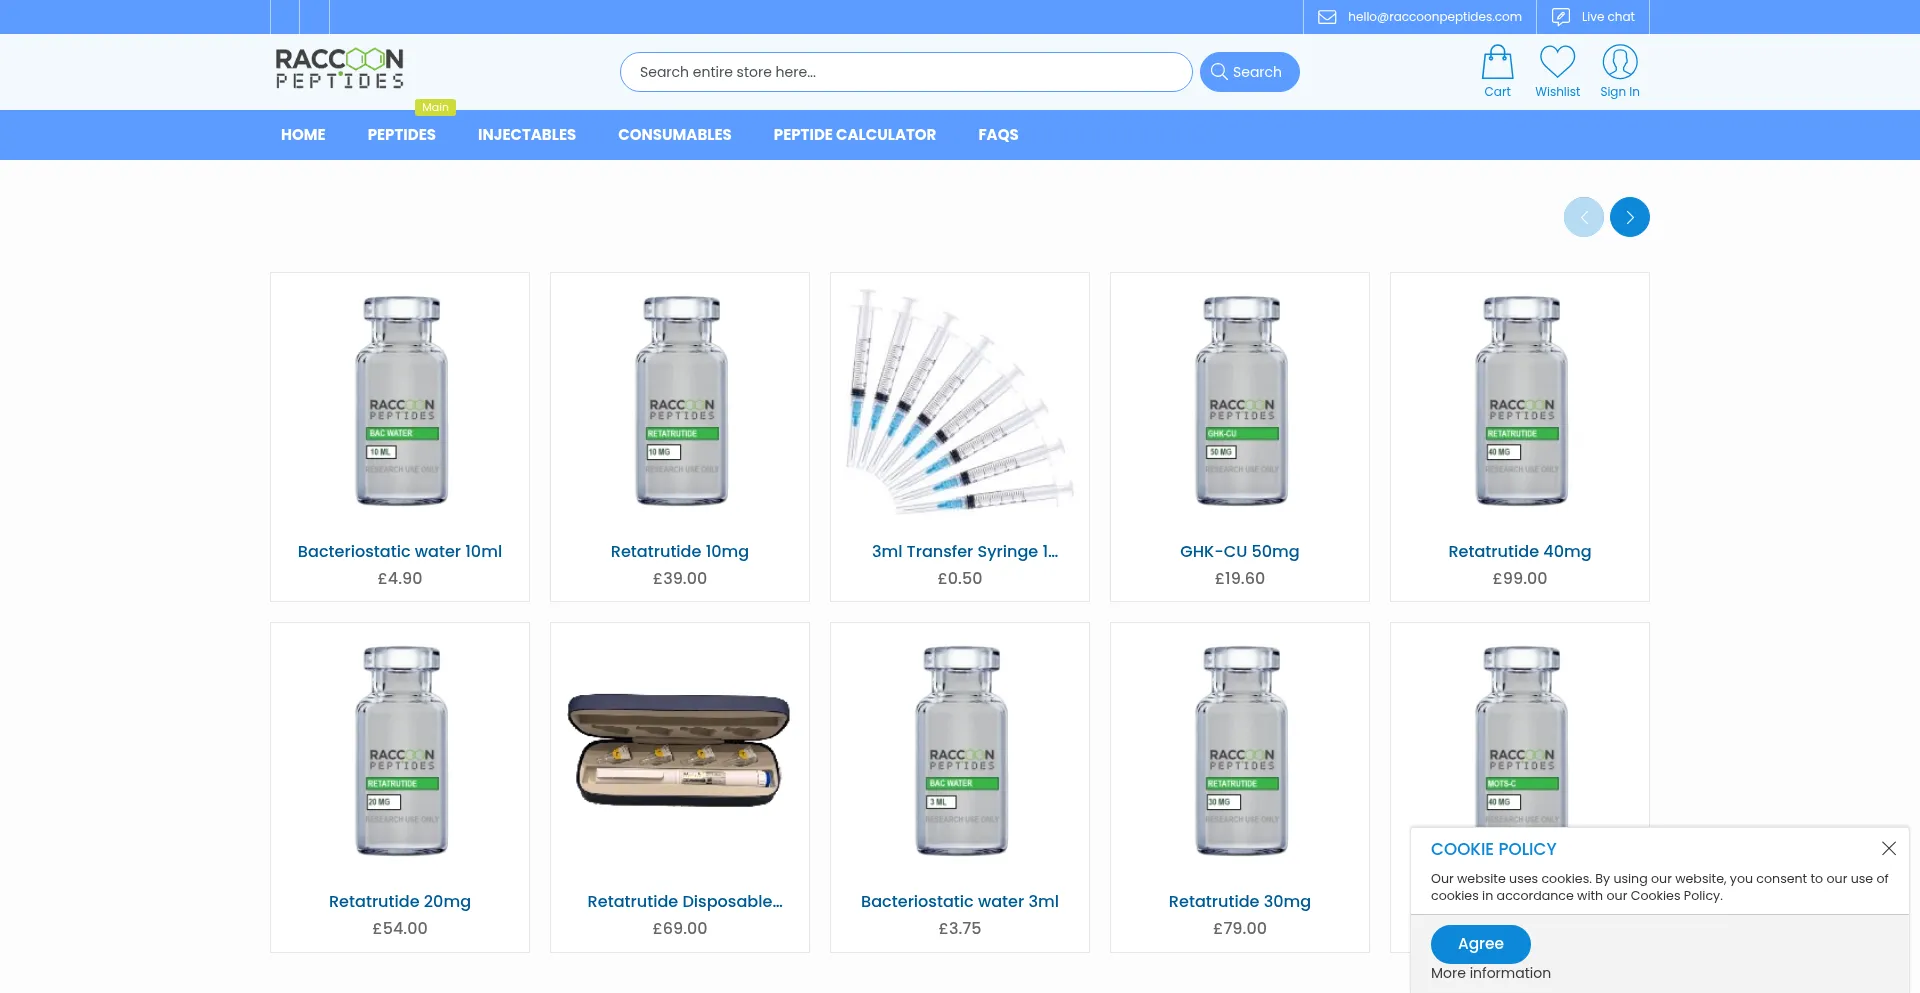Screen dimensions: 1920x993
Task: Open Retatrutide 30mg product link
Action: [x=1240, y=901]
